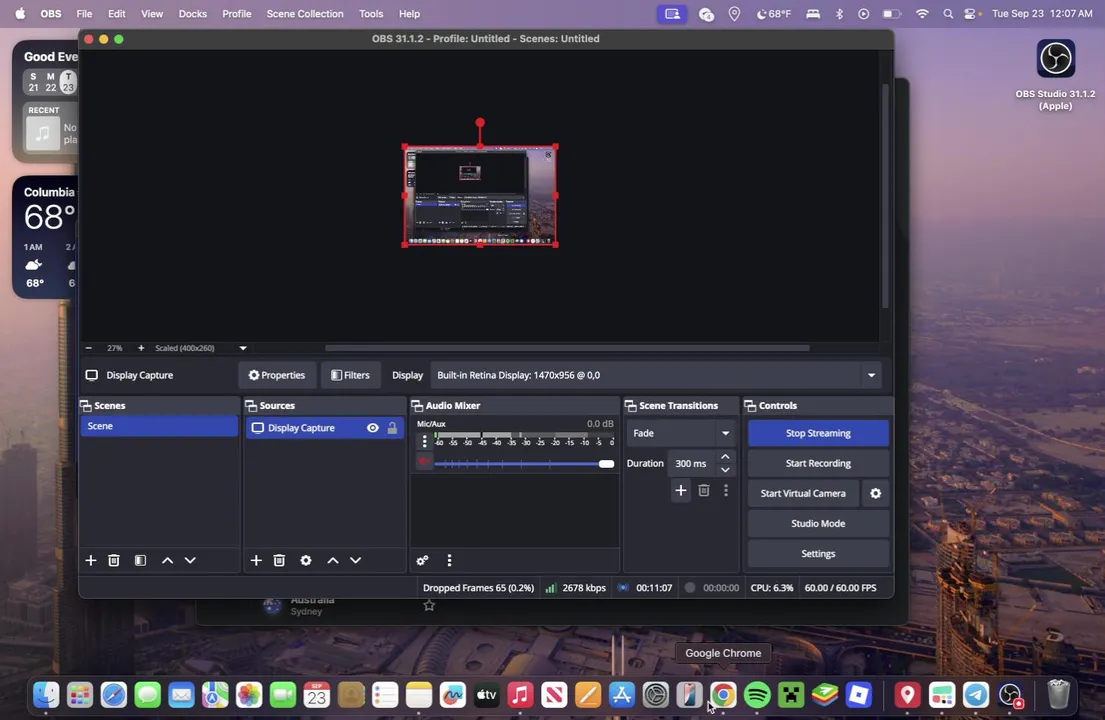Open the Edit menu

click(x=116, y=13)
